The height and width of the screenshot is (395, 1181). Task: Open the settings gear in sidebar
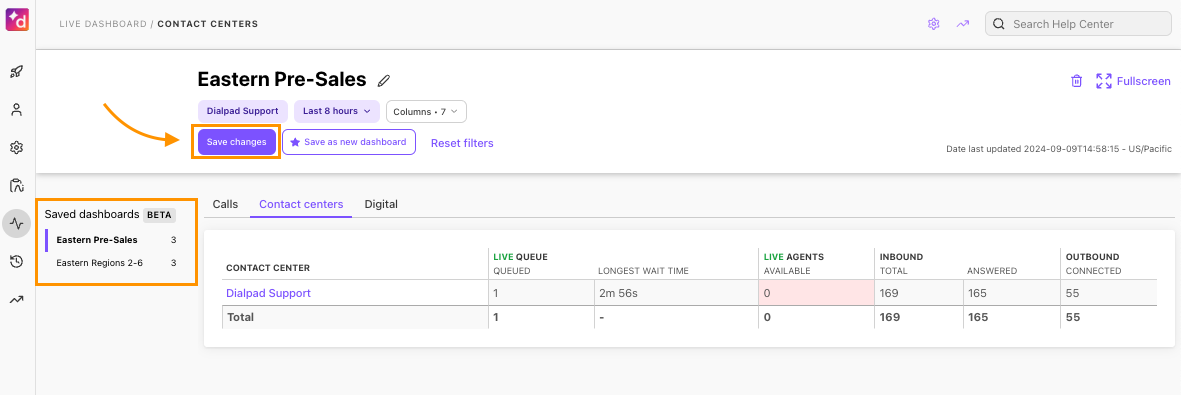17,148
